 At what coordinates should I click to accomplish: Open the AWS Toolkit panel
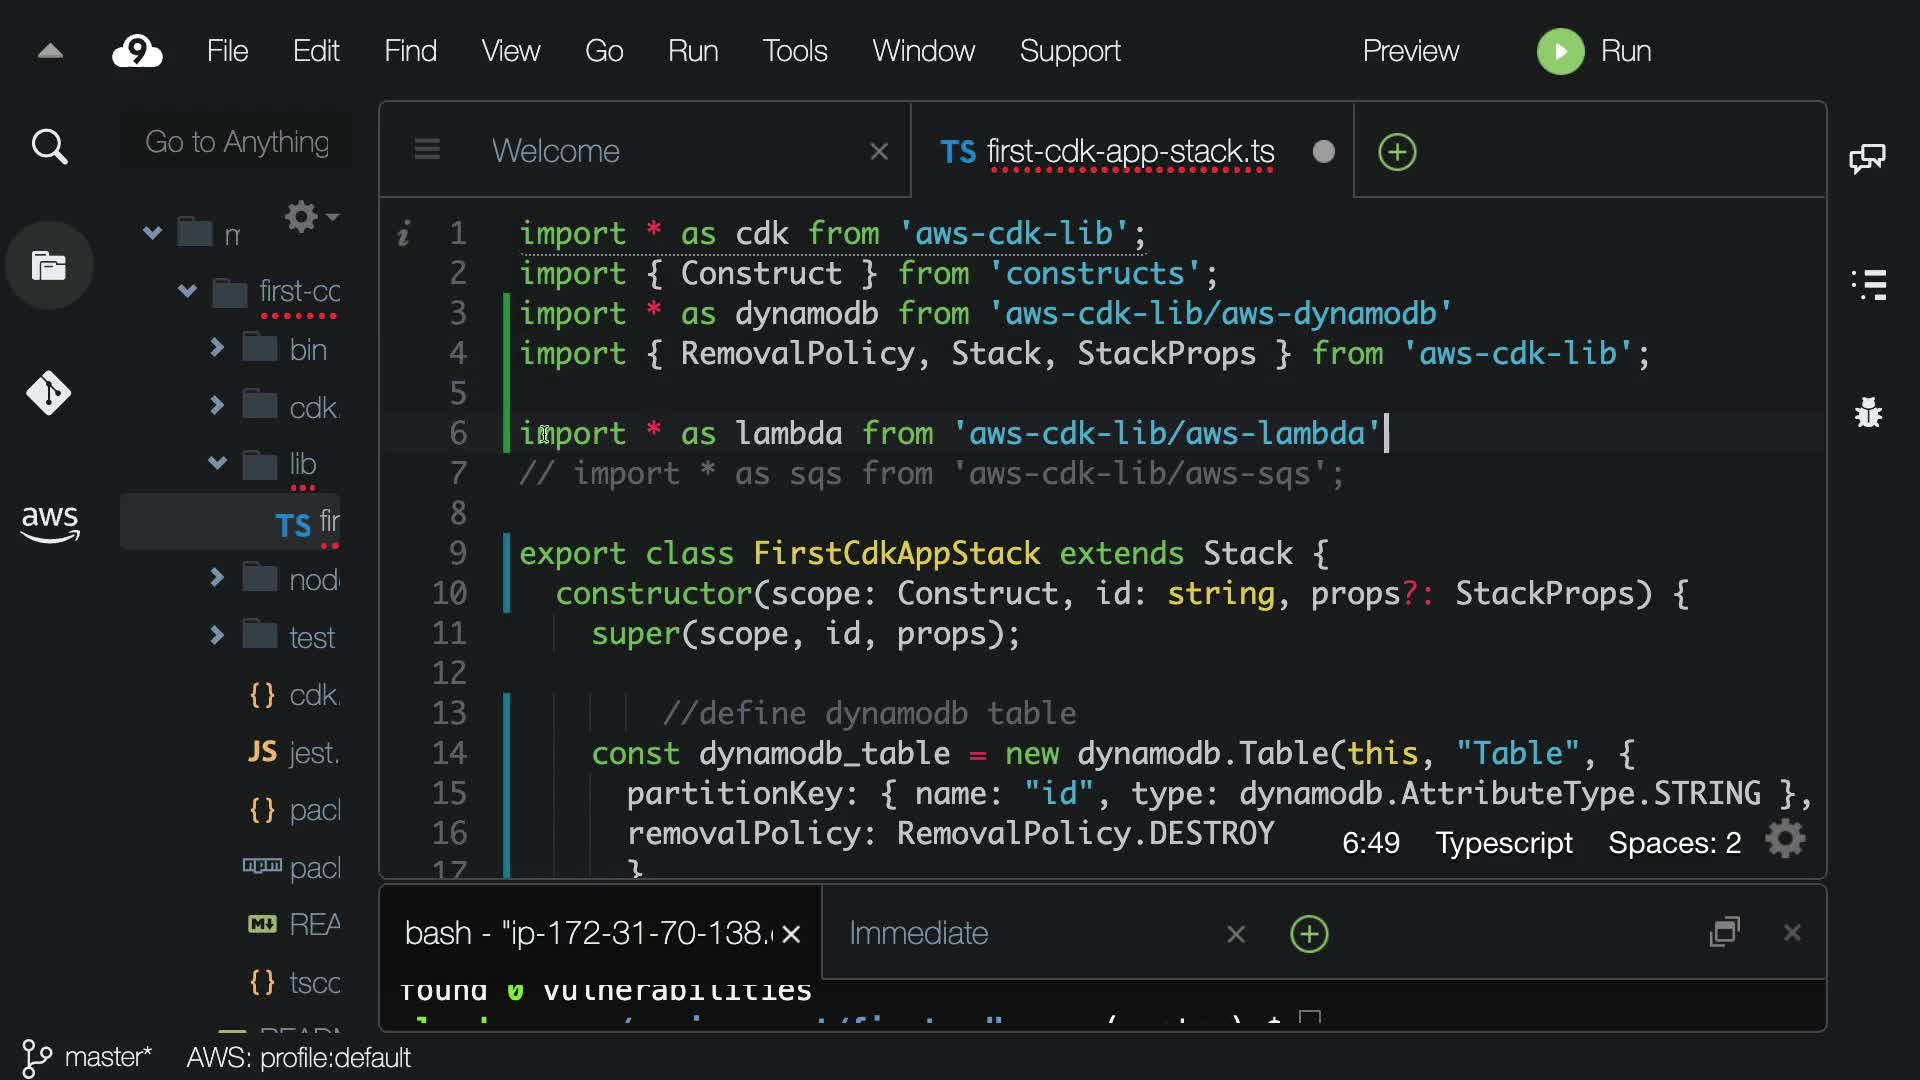49,522
